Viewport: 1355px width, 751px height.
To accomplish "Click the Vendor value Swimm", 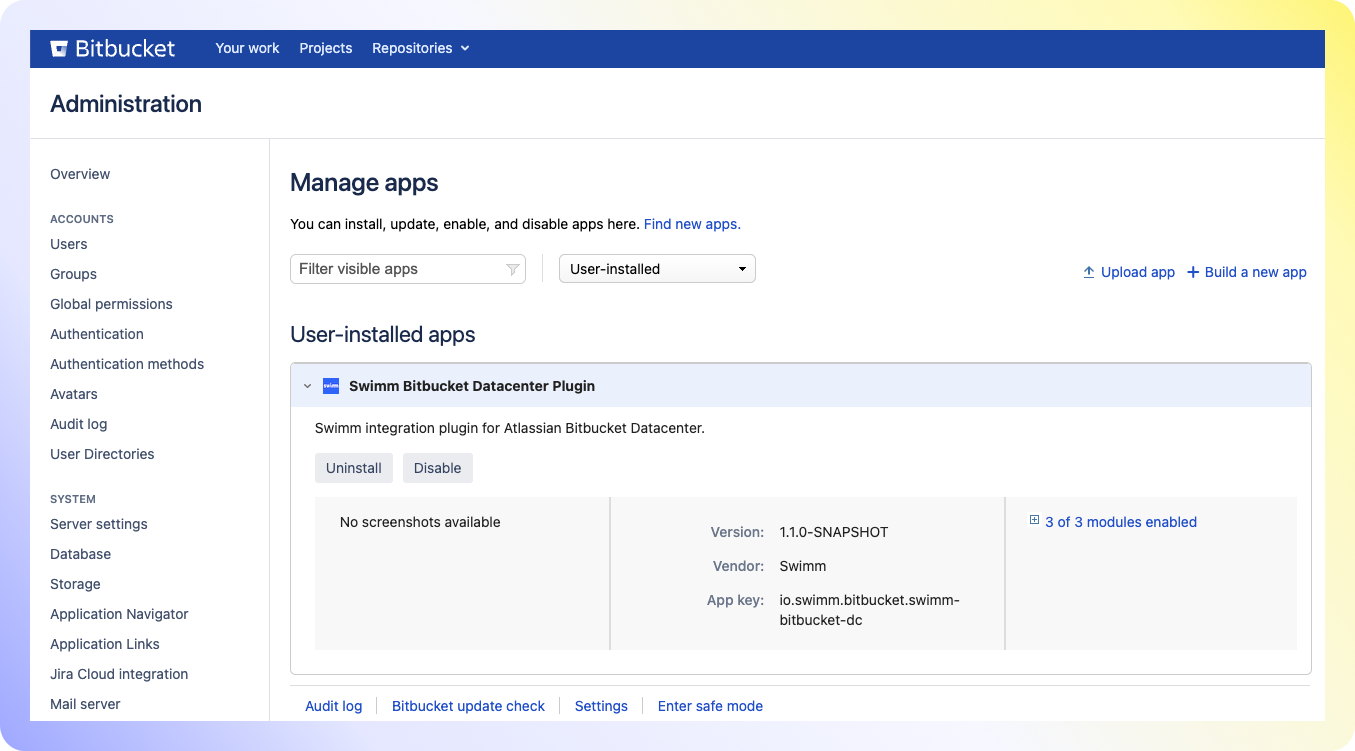I will tap(803, 566).
